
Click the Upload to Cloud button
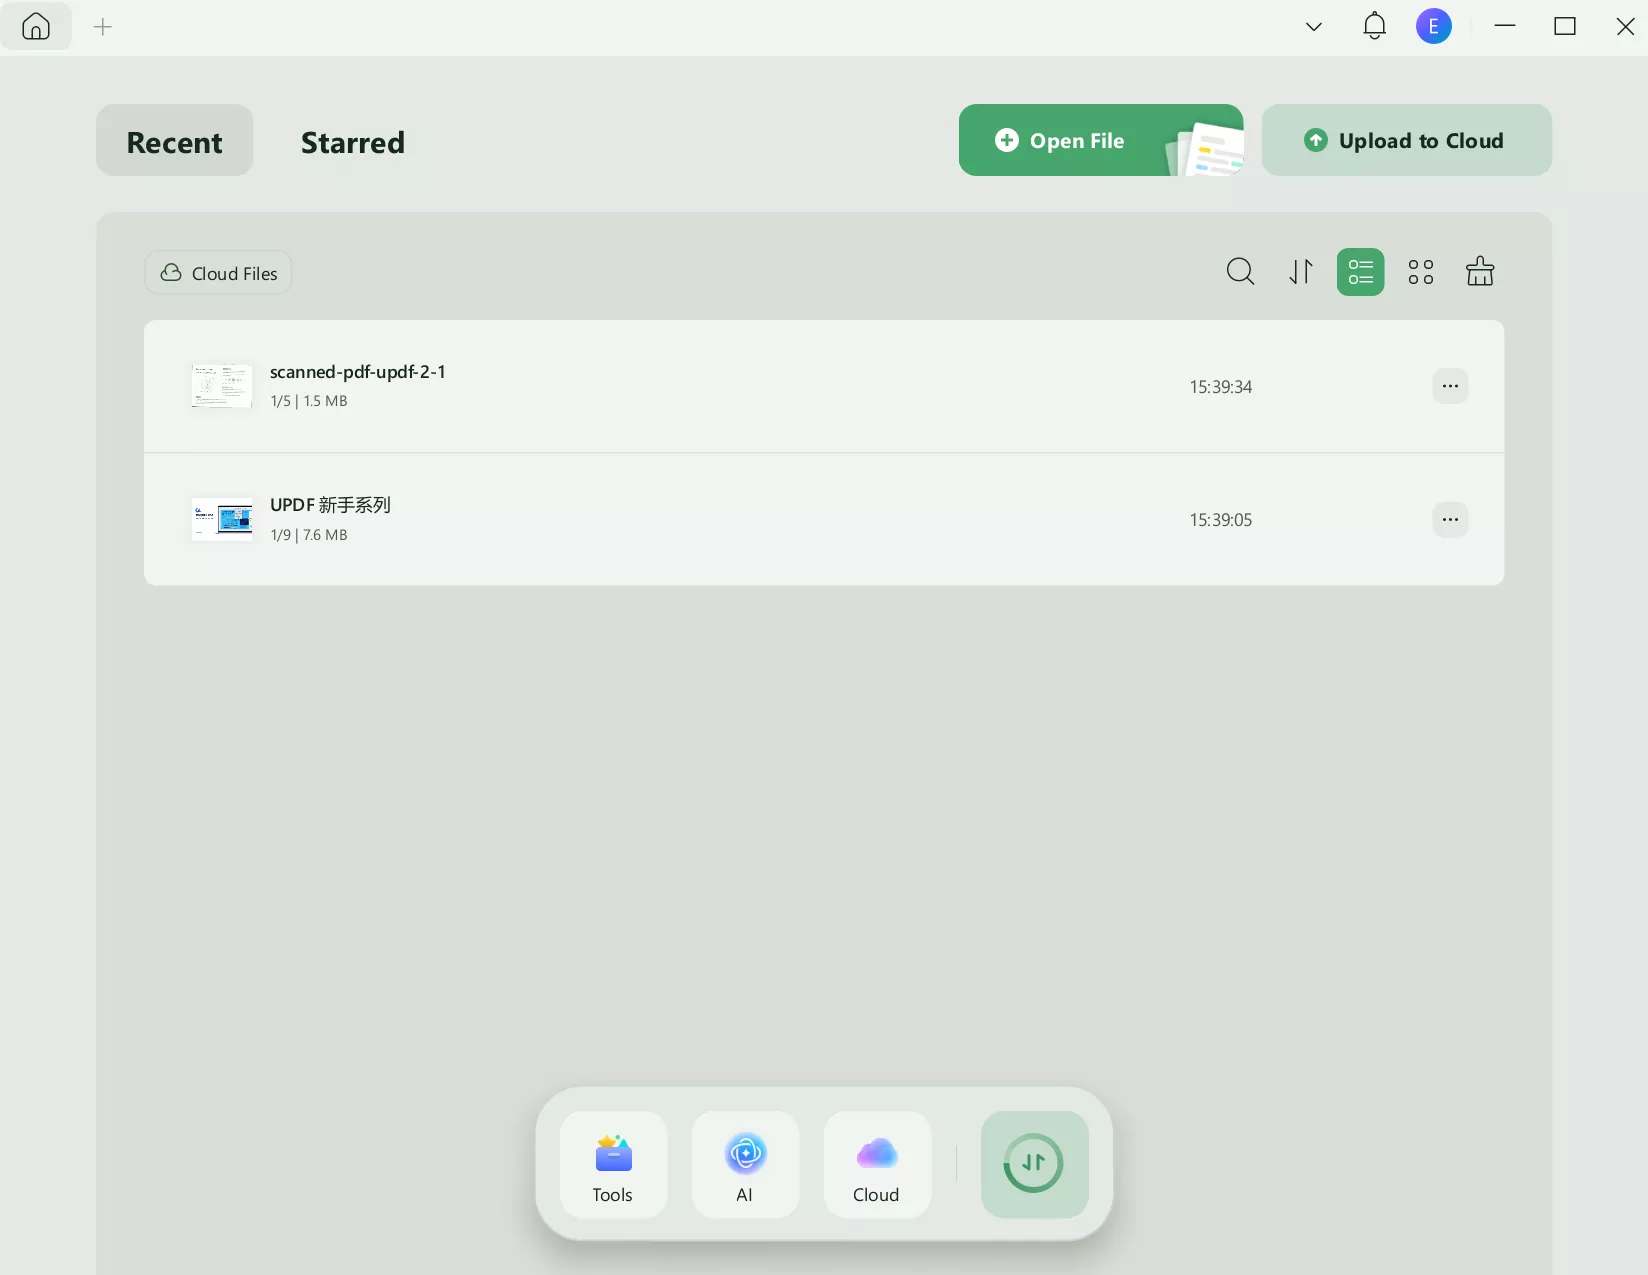[x=1406, y=140]
